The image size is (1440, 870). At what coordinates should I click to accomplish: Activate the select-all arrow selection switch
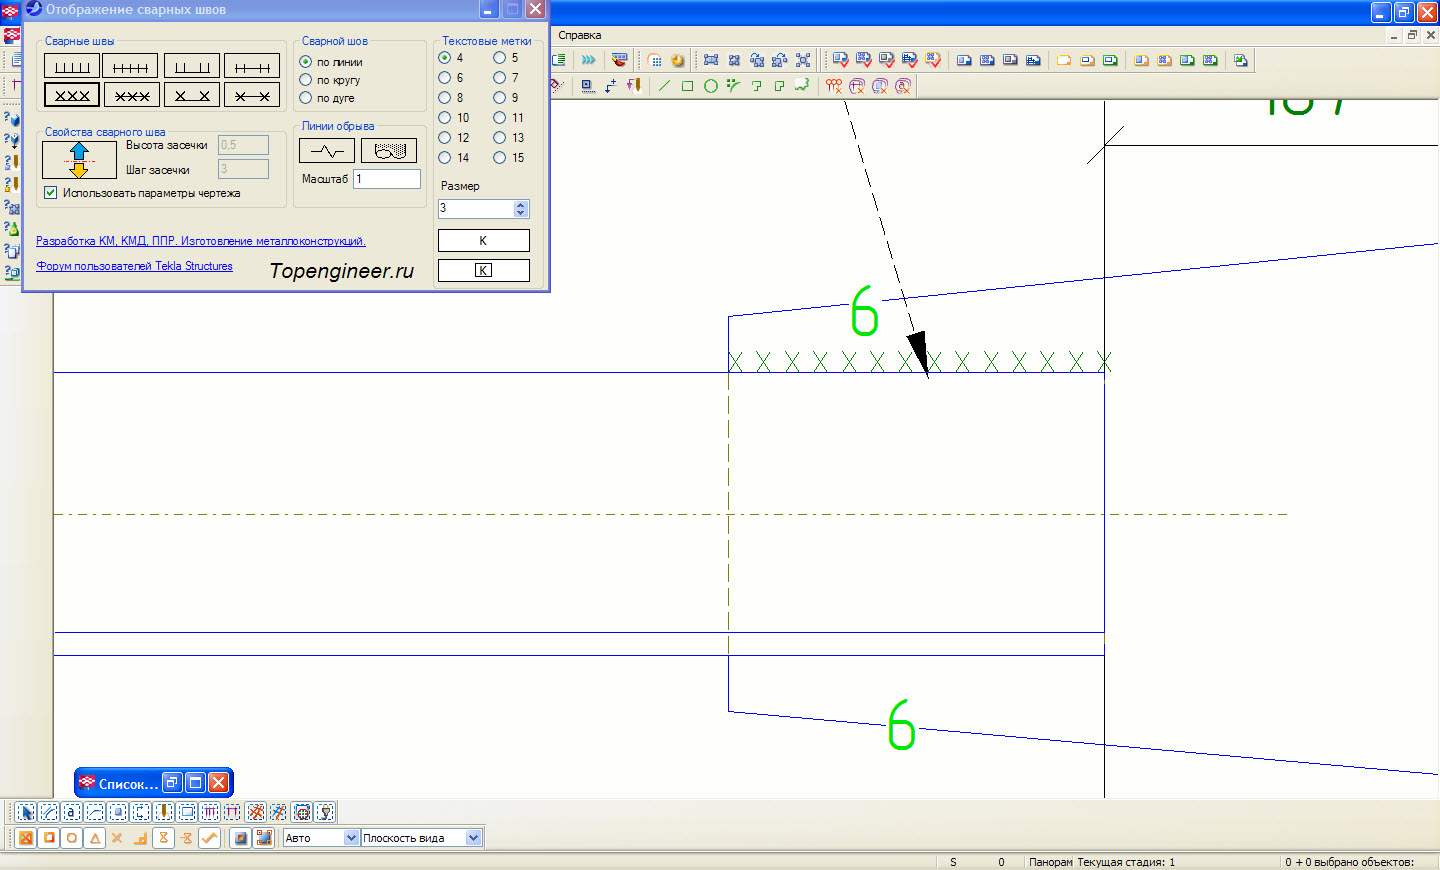coord(25,812)
